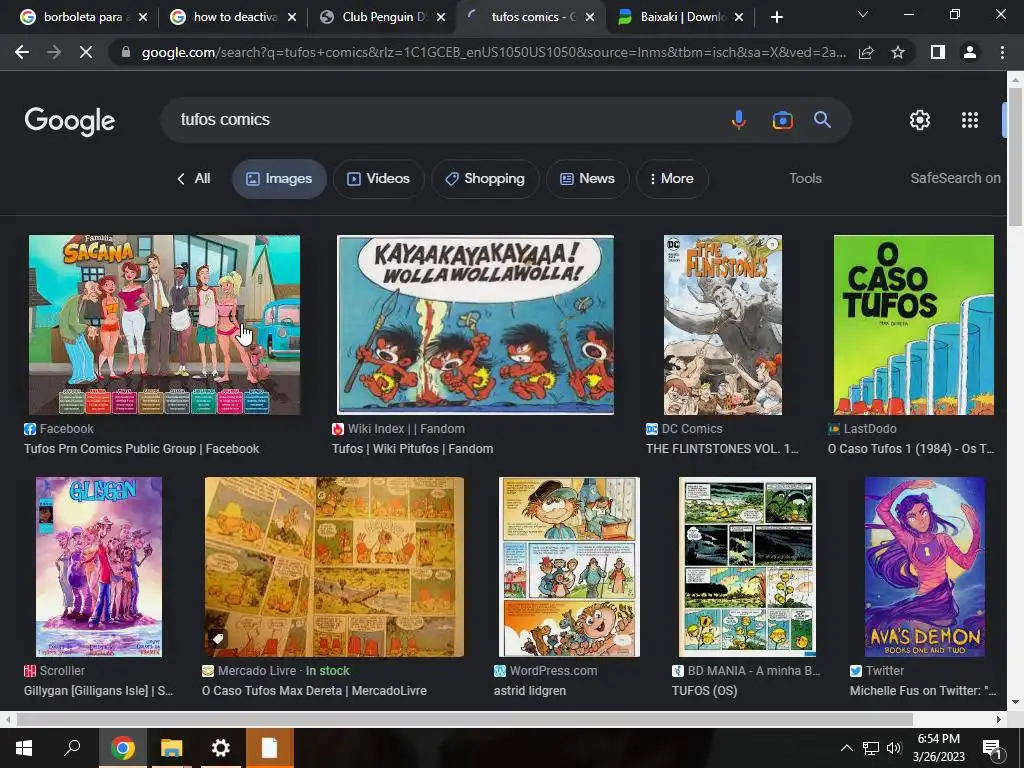Click the voice search microphone icon
1024x768 pixels.
click(x=739, y=120)
